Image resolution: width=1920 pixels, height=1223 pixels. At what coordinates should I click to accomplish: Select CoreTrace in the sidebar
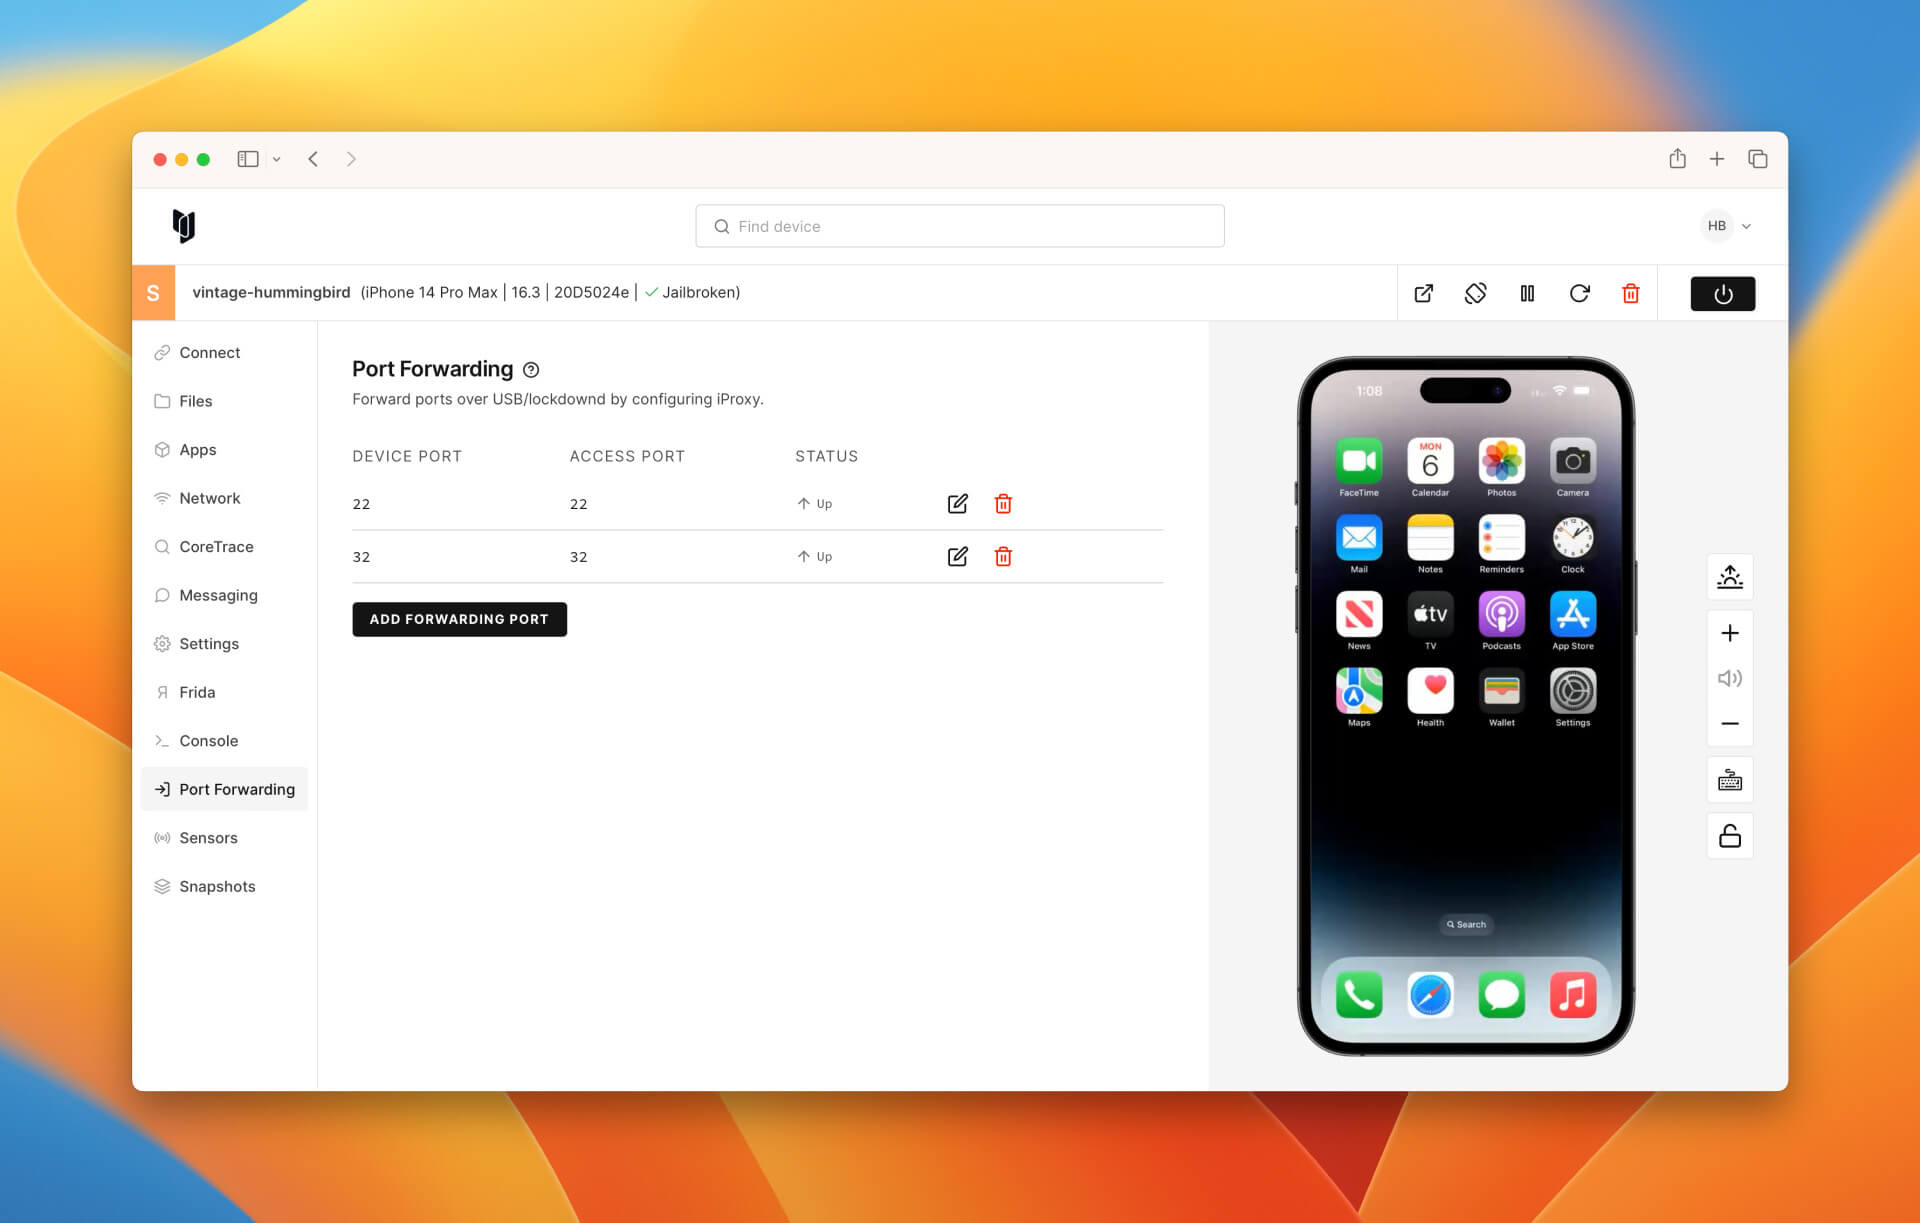click(224, 547)
